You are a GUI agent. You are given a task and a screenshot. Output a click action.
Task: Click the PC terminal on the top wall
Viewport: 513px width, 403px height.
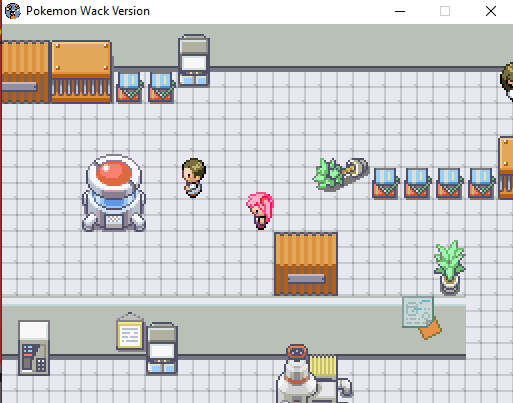(194, 60)
